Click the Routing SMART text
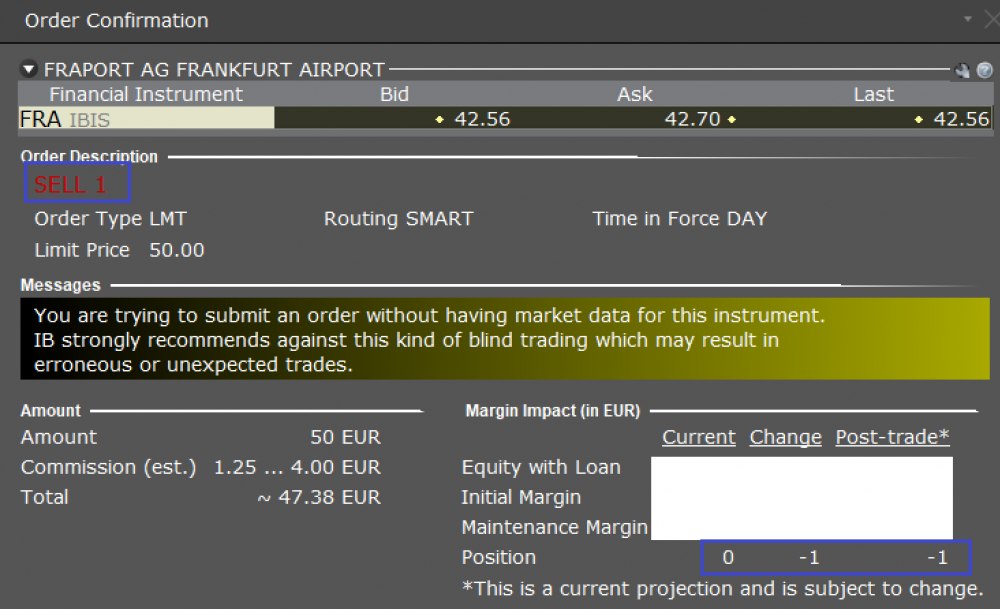The height and width of the screenshot is (609, 1000). pos(399,219)
